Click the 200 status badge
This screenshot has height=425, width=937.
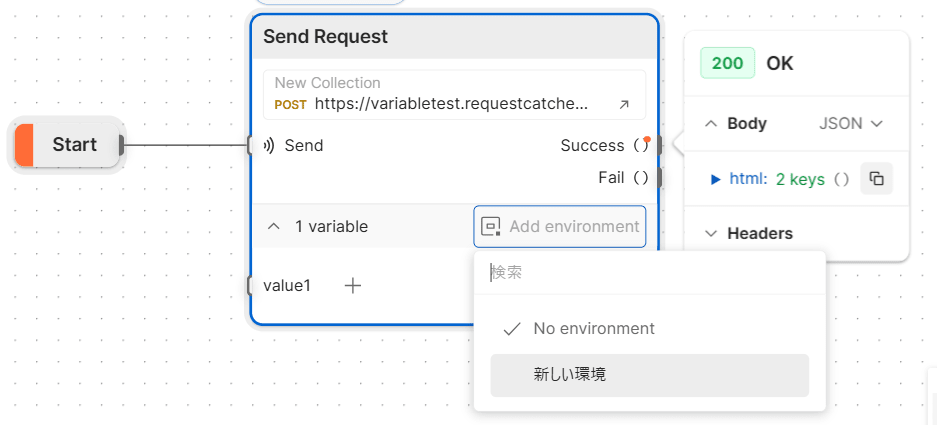[x=727, y=63]
